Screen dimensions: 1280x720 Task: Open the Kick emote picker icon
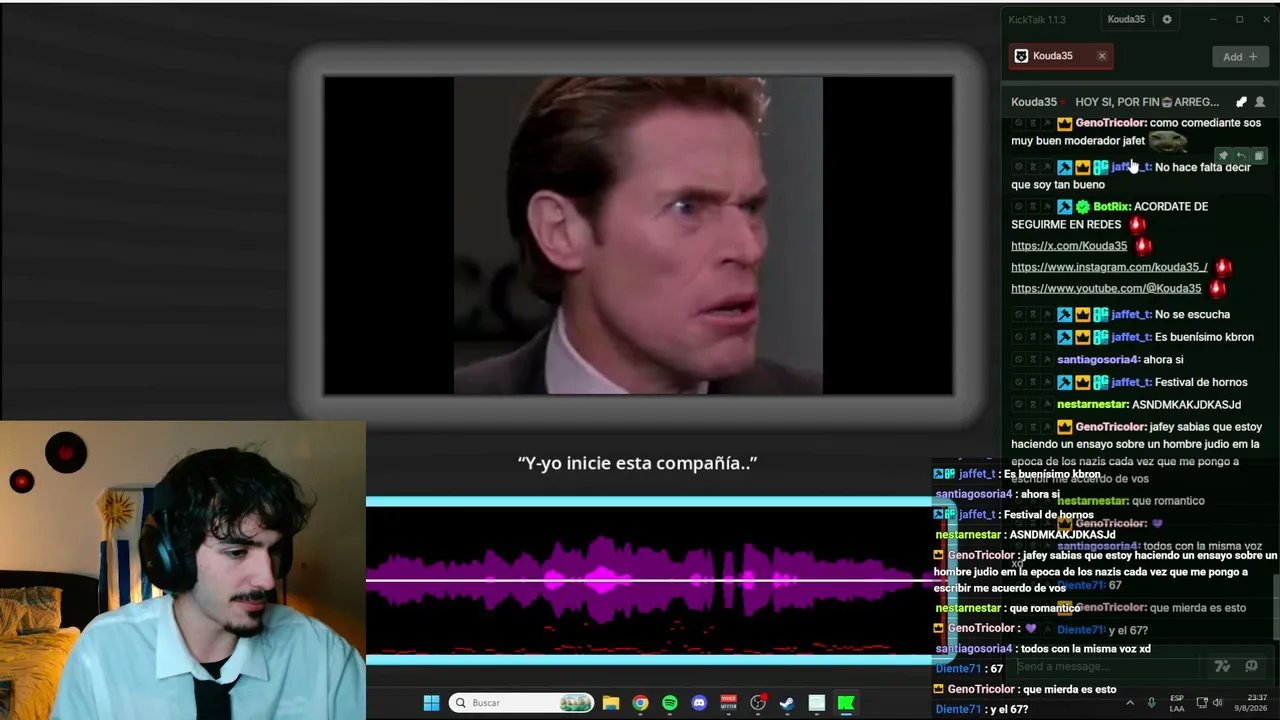click(x=1251, y=667)
